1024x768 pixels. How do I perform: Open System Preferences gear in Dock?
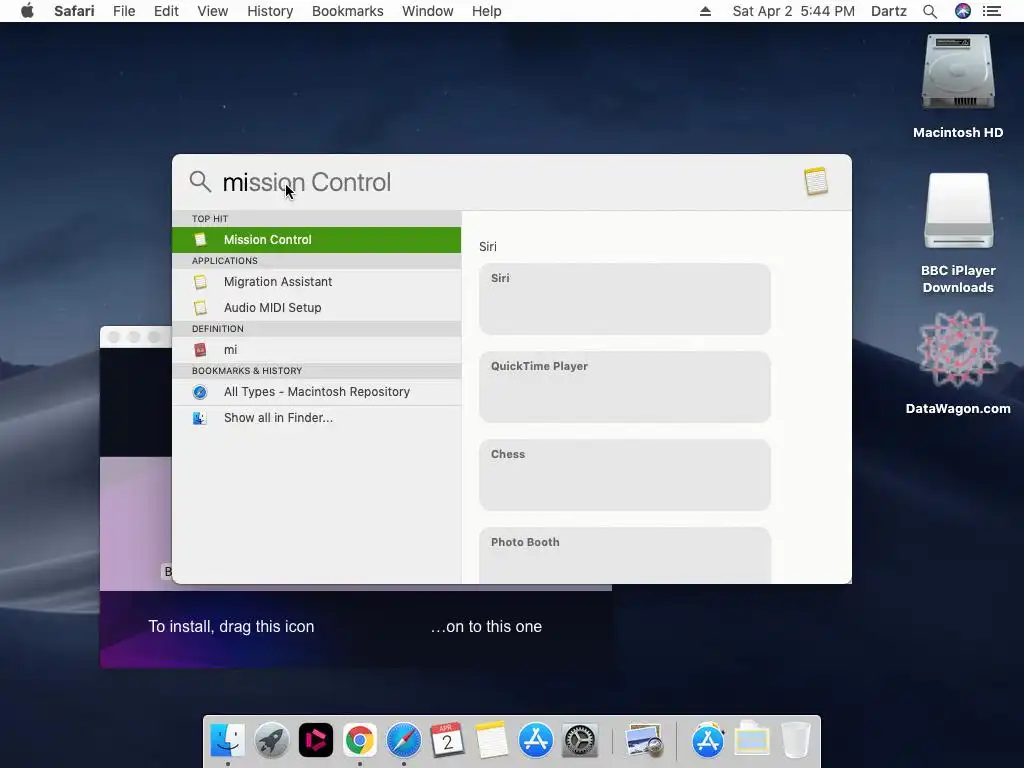(x=580, y=741)
